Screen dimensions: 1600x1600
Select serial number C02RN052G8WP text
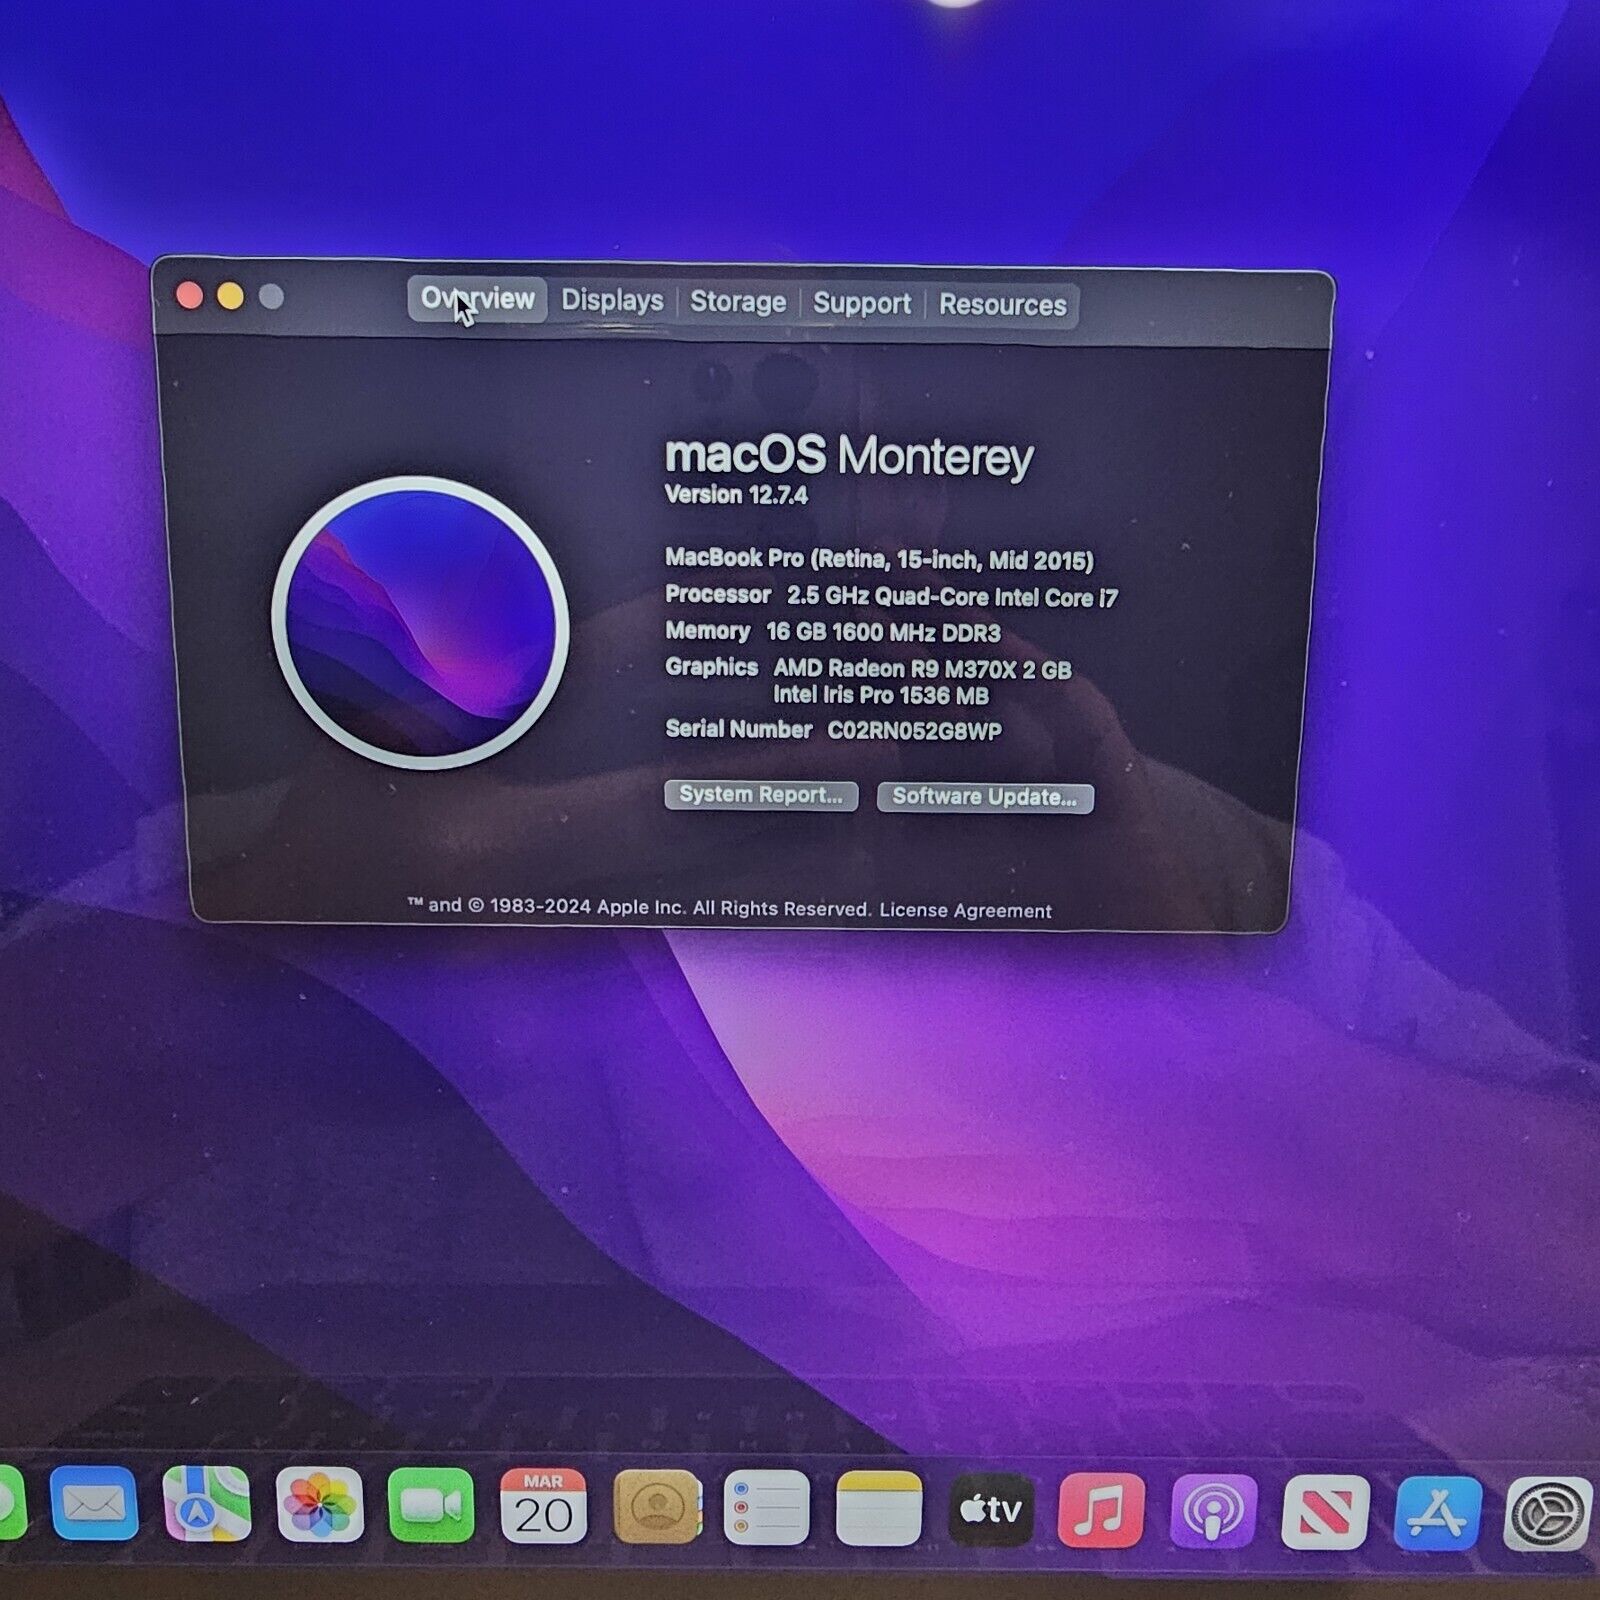coord(914,731)
